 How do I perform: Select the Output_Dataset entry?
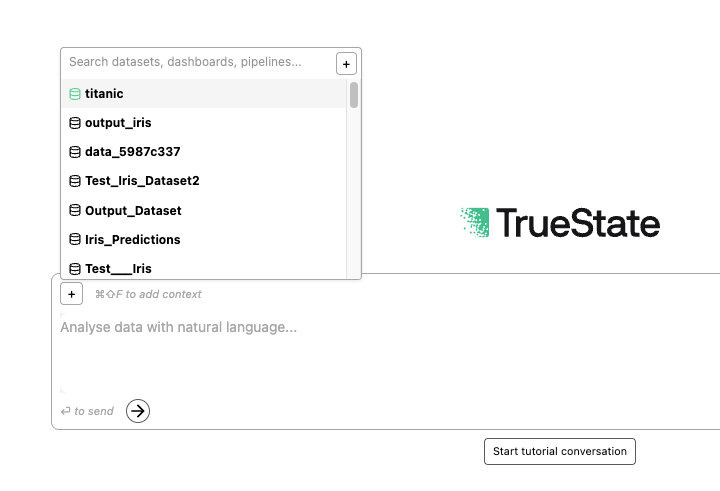coord(204,210)
